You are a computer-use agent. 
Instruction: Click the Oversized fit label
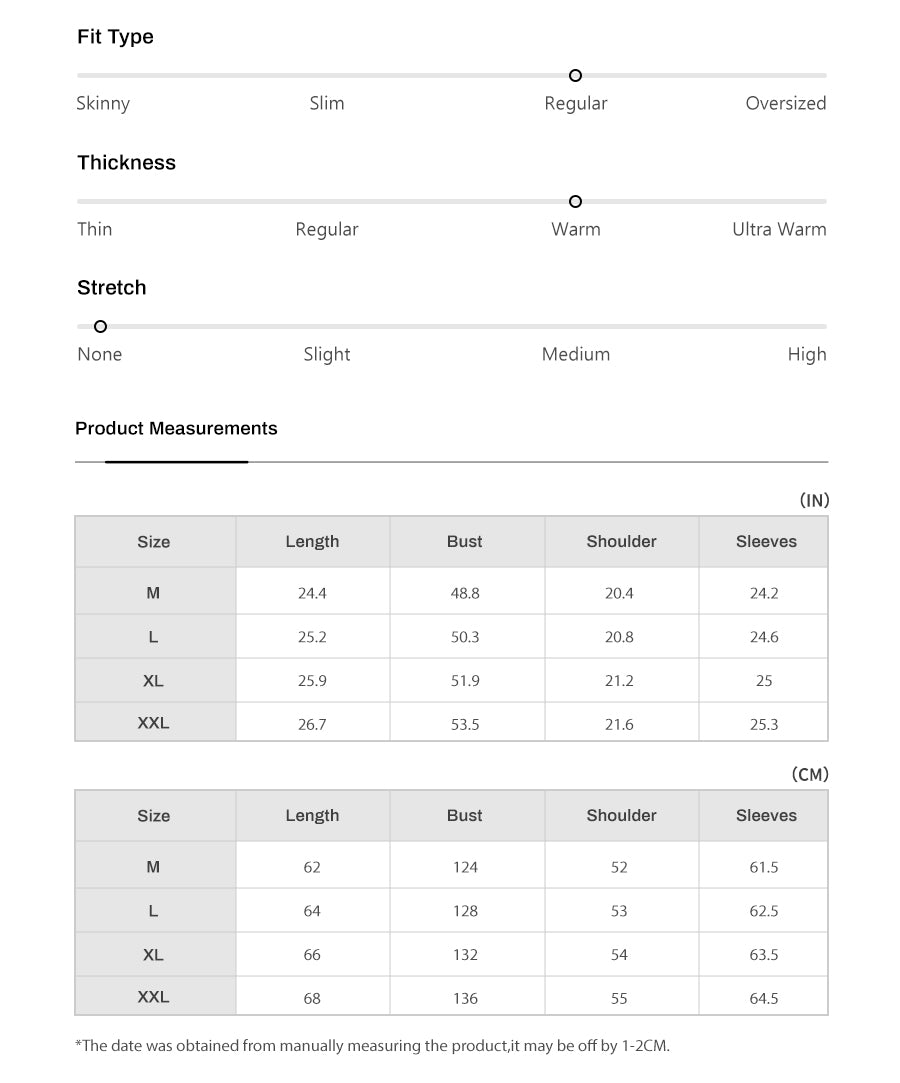785,103
